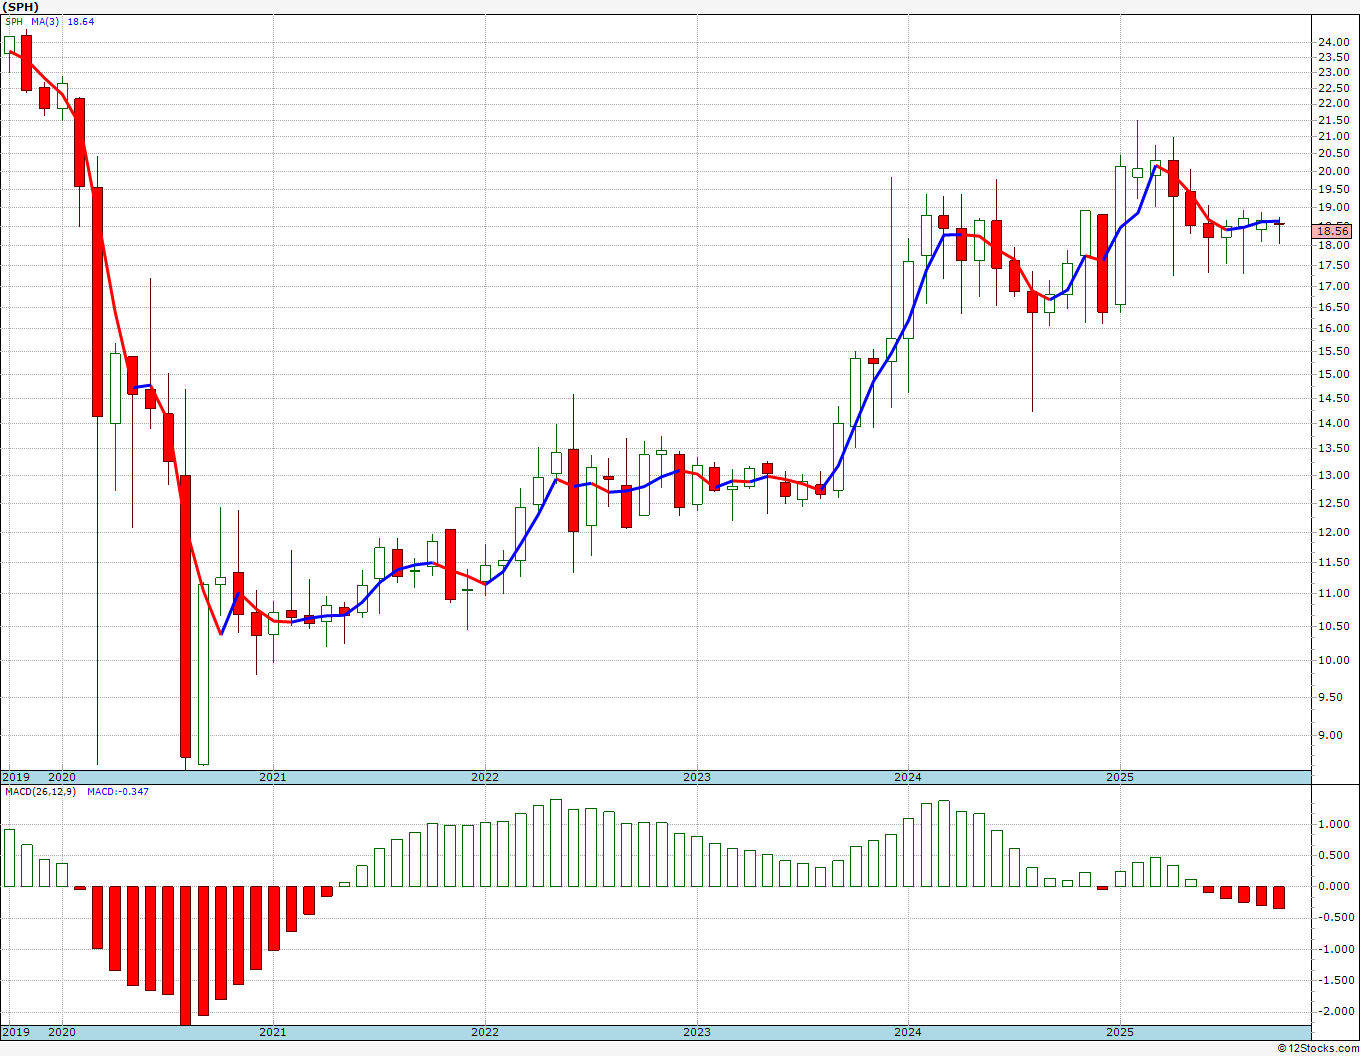The height and width of the screenshot is (1056, 1360).
Task: Click 2023 on the price chart time axis
Action: [697, 777]
